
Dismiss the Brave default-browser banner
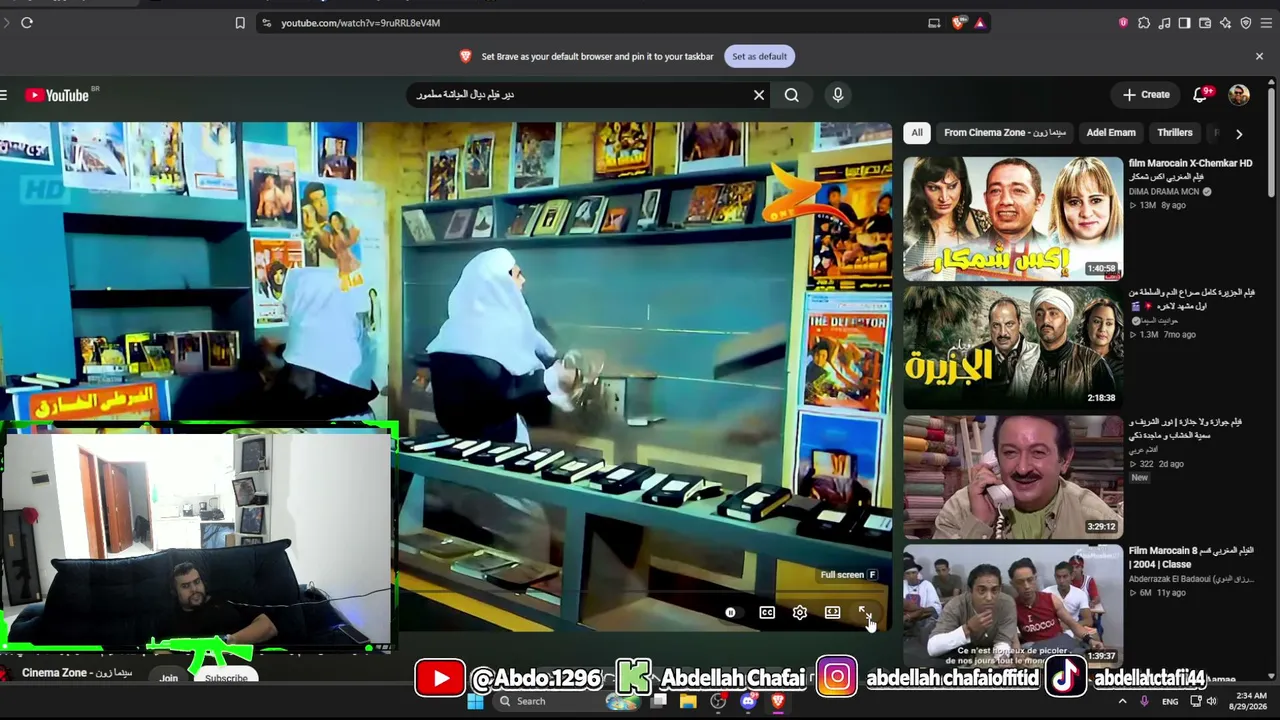1259,56
